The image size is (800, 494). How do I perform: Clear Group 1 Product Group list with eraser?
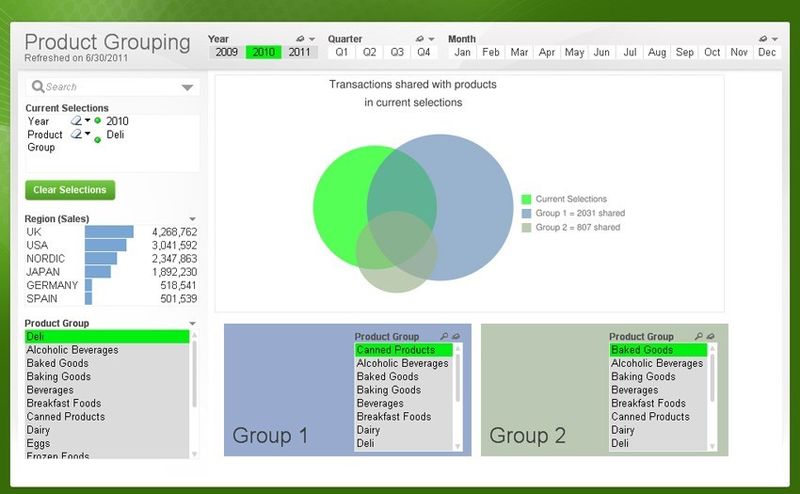[456, 336]
